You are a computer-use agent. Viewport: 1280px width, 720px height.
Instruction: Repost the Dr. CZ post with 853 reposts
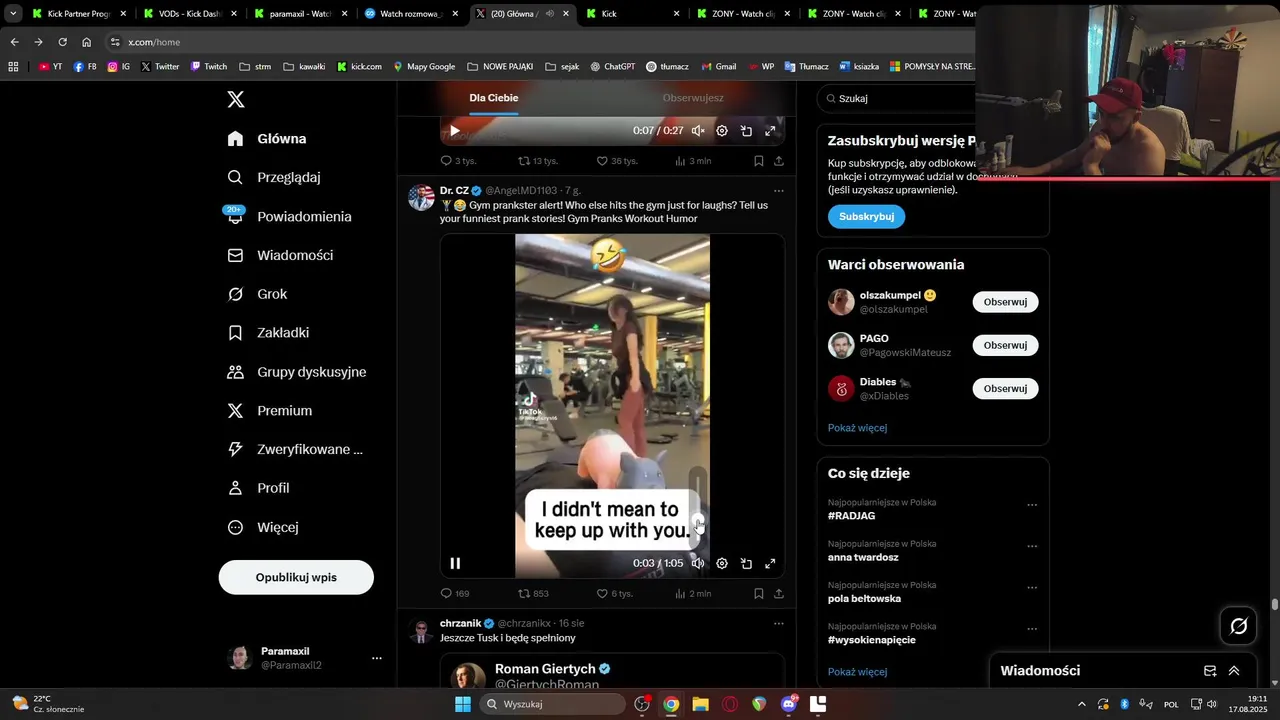point(533,593)
